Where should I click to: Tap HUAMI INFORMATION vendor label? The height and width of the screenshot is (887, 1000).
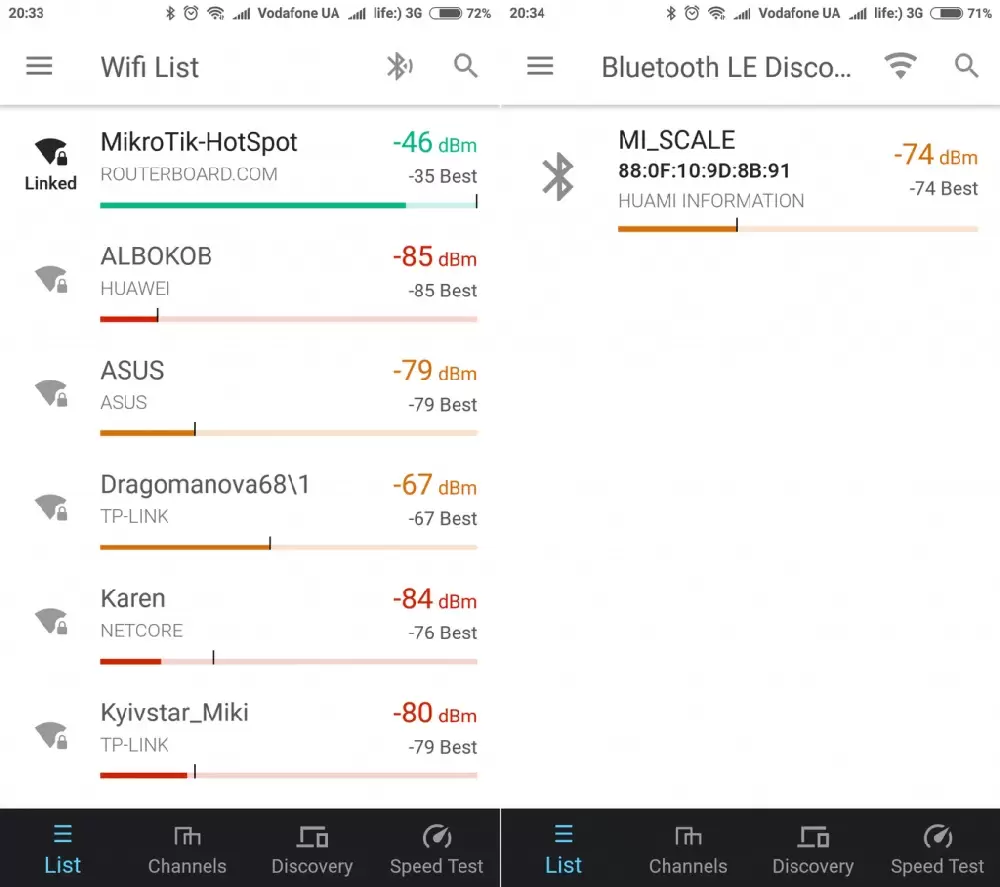pos(711,201)
